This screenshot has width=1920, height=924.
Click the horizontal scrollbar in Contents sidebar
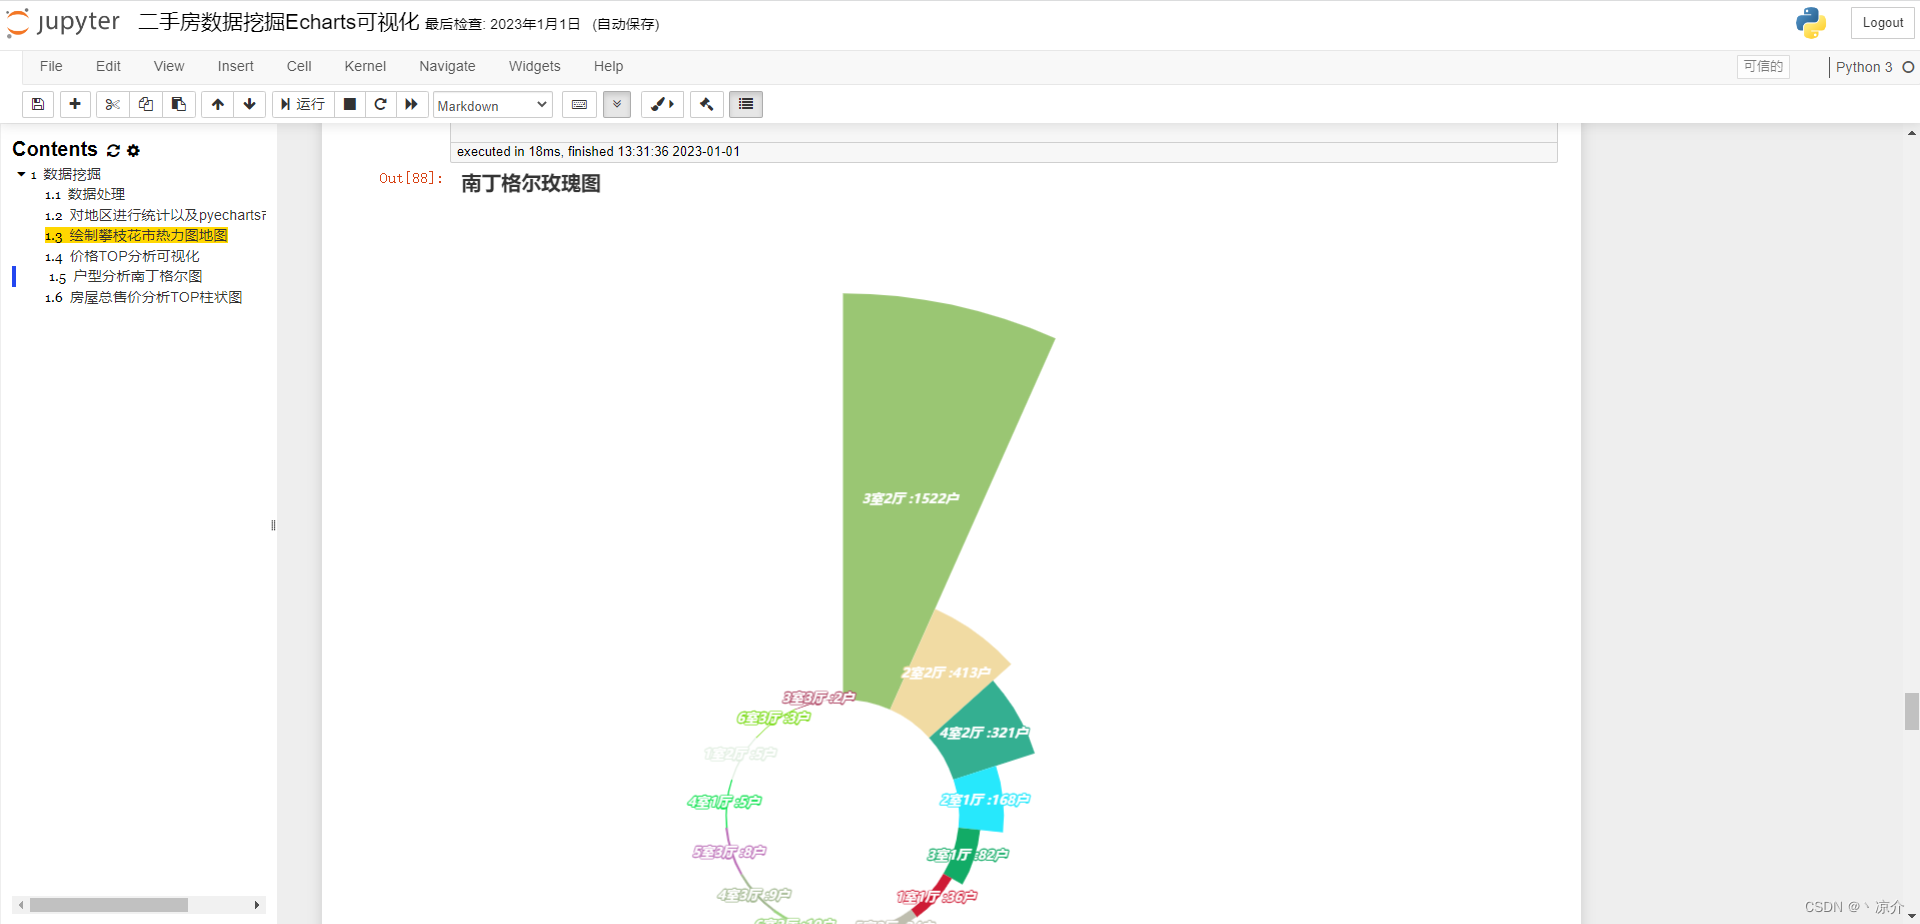pyautogui.click(x=109, y=905)
